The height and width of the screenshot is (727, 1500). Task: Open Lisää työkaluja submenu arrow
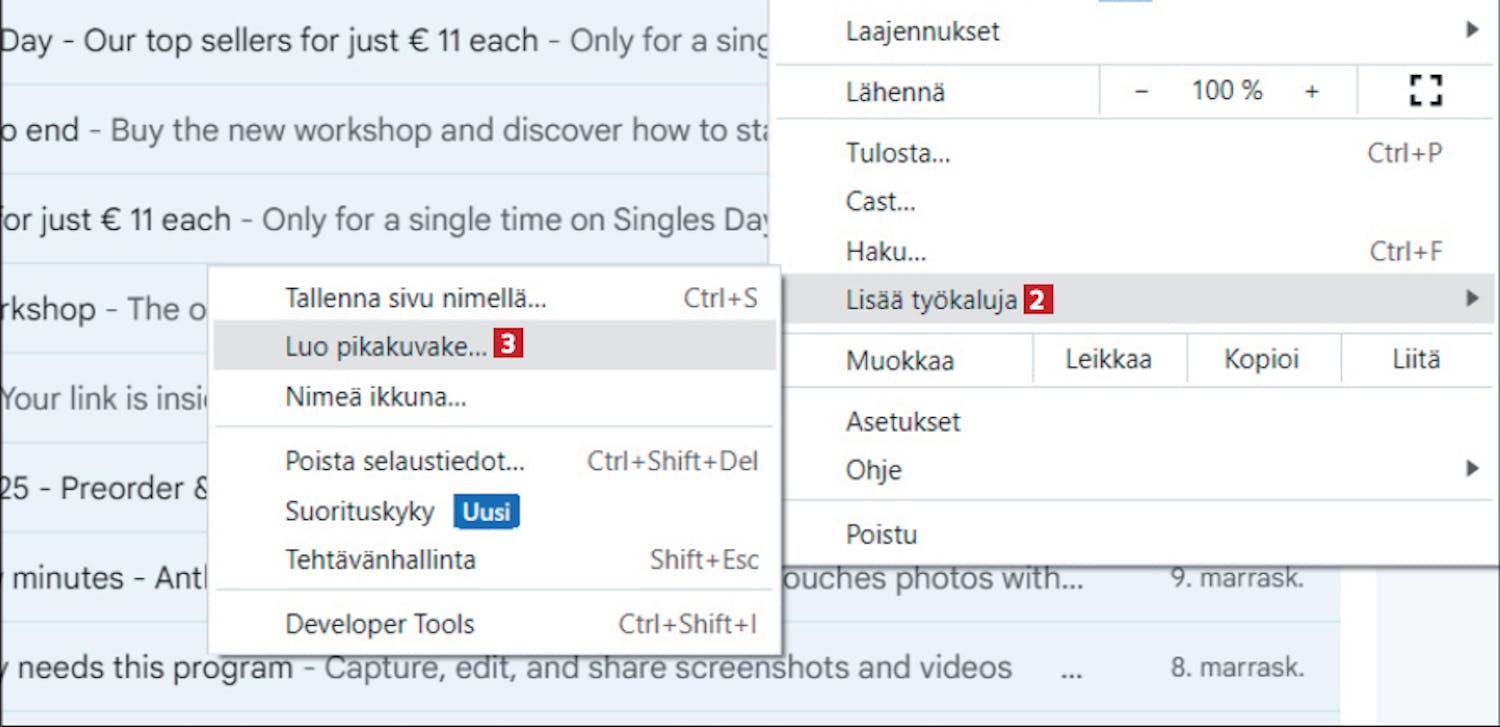pyautogui.click(x=1472, y=298)
